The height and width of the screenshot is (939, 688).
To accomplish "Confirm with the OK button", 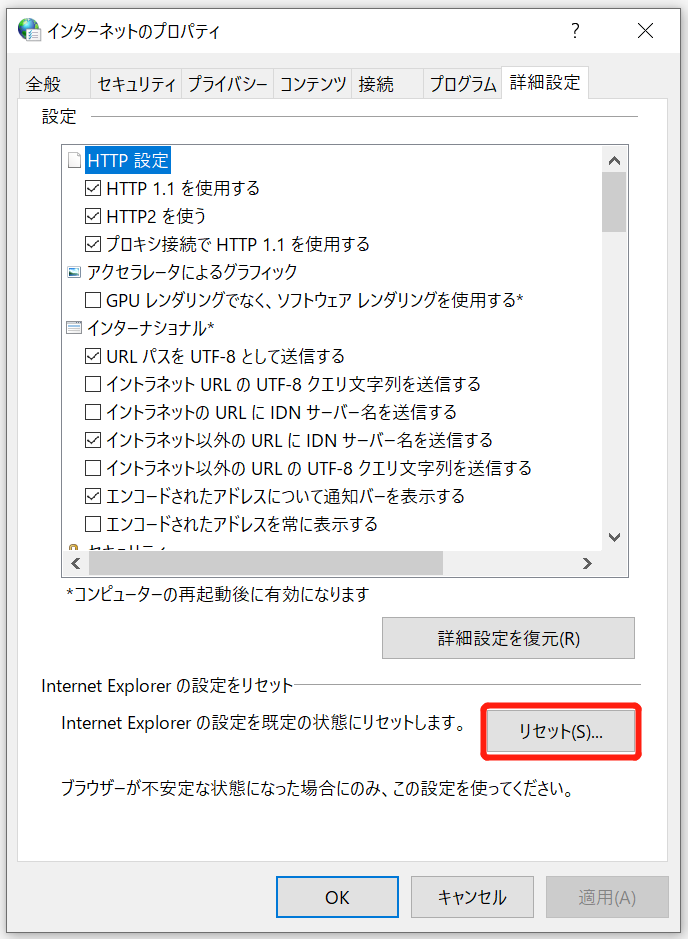I will click(x=337, y=897).
